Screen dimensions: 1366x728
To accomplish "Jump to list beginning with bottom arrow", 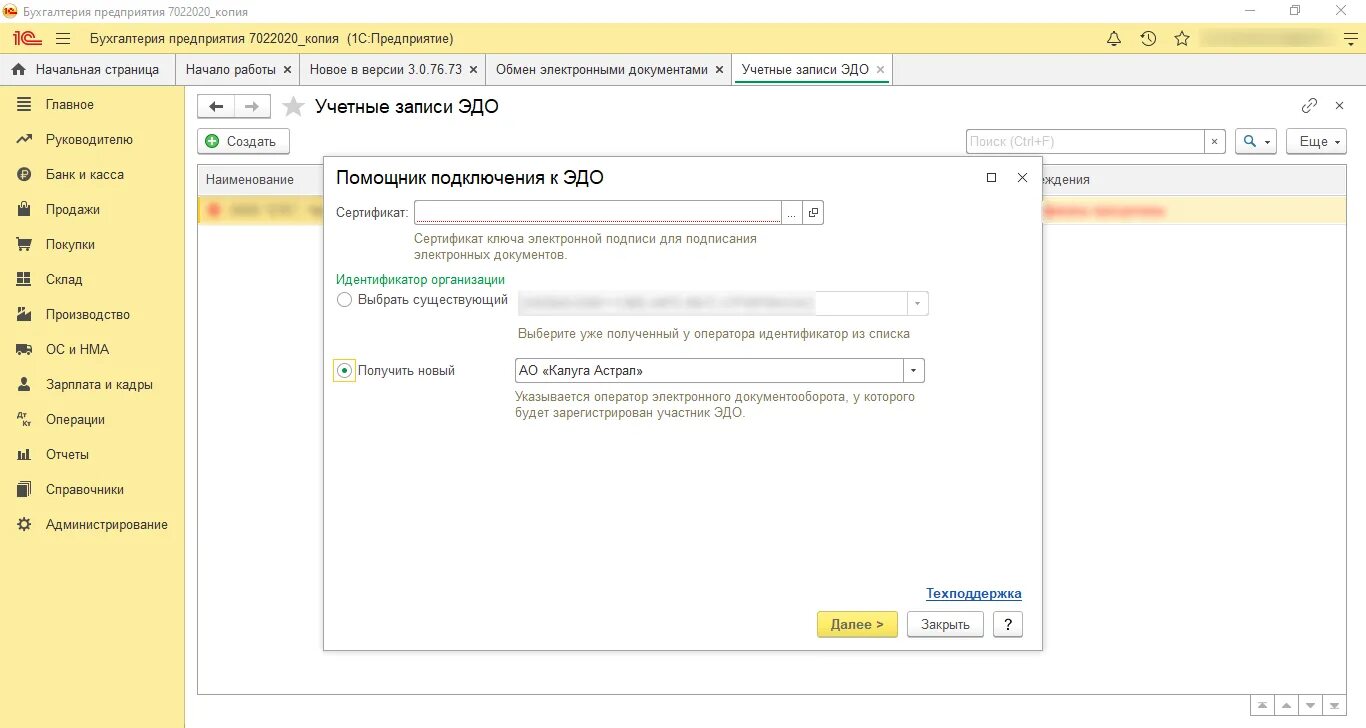I will coord(1263,706).
